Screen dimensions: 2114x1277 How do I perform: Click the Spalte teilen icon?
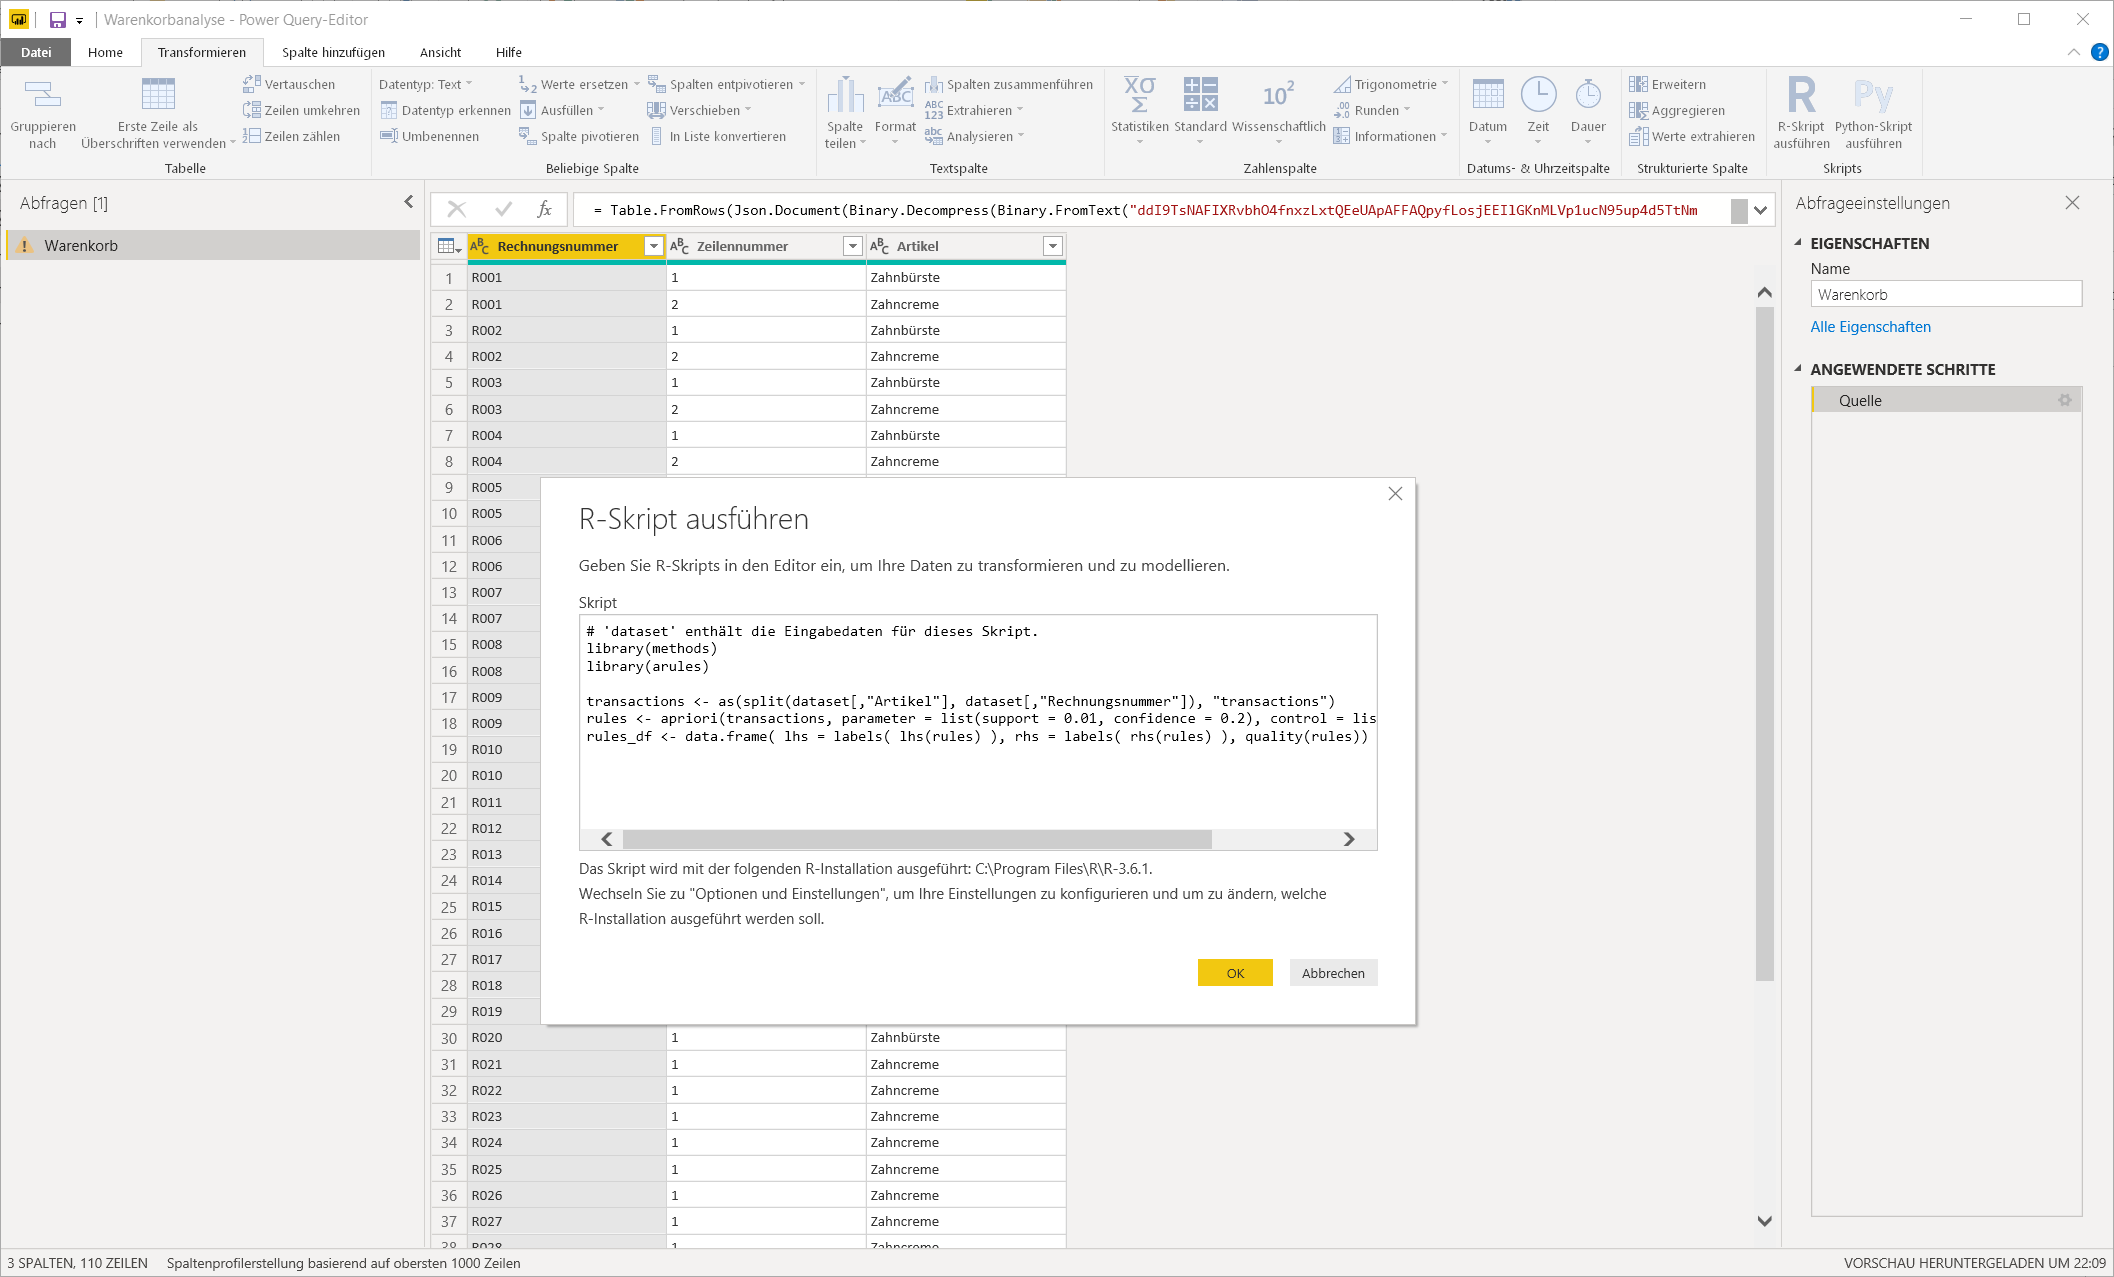click(845, 96)
